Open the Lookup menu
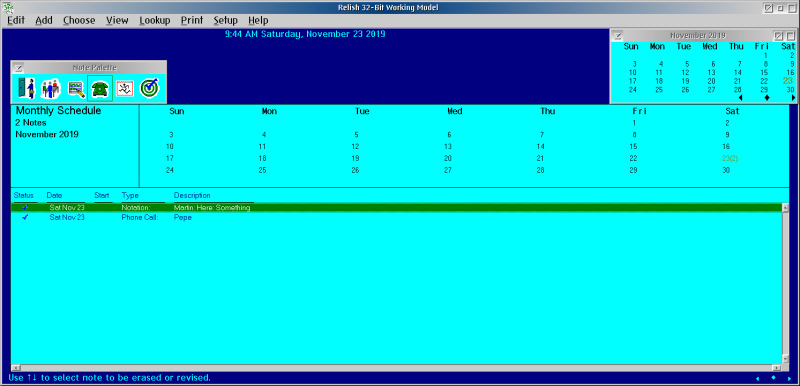The width and height of the screenshot is (800, 386). [x=155, y=20]
